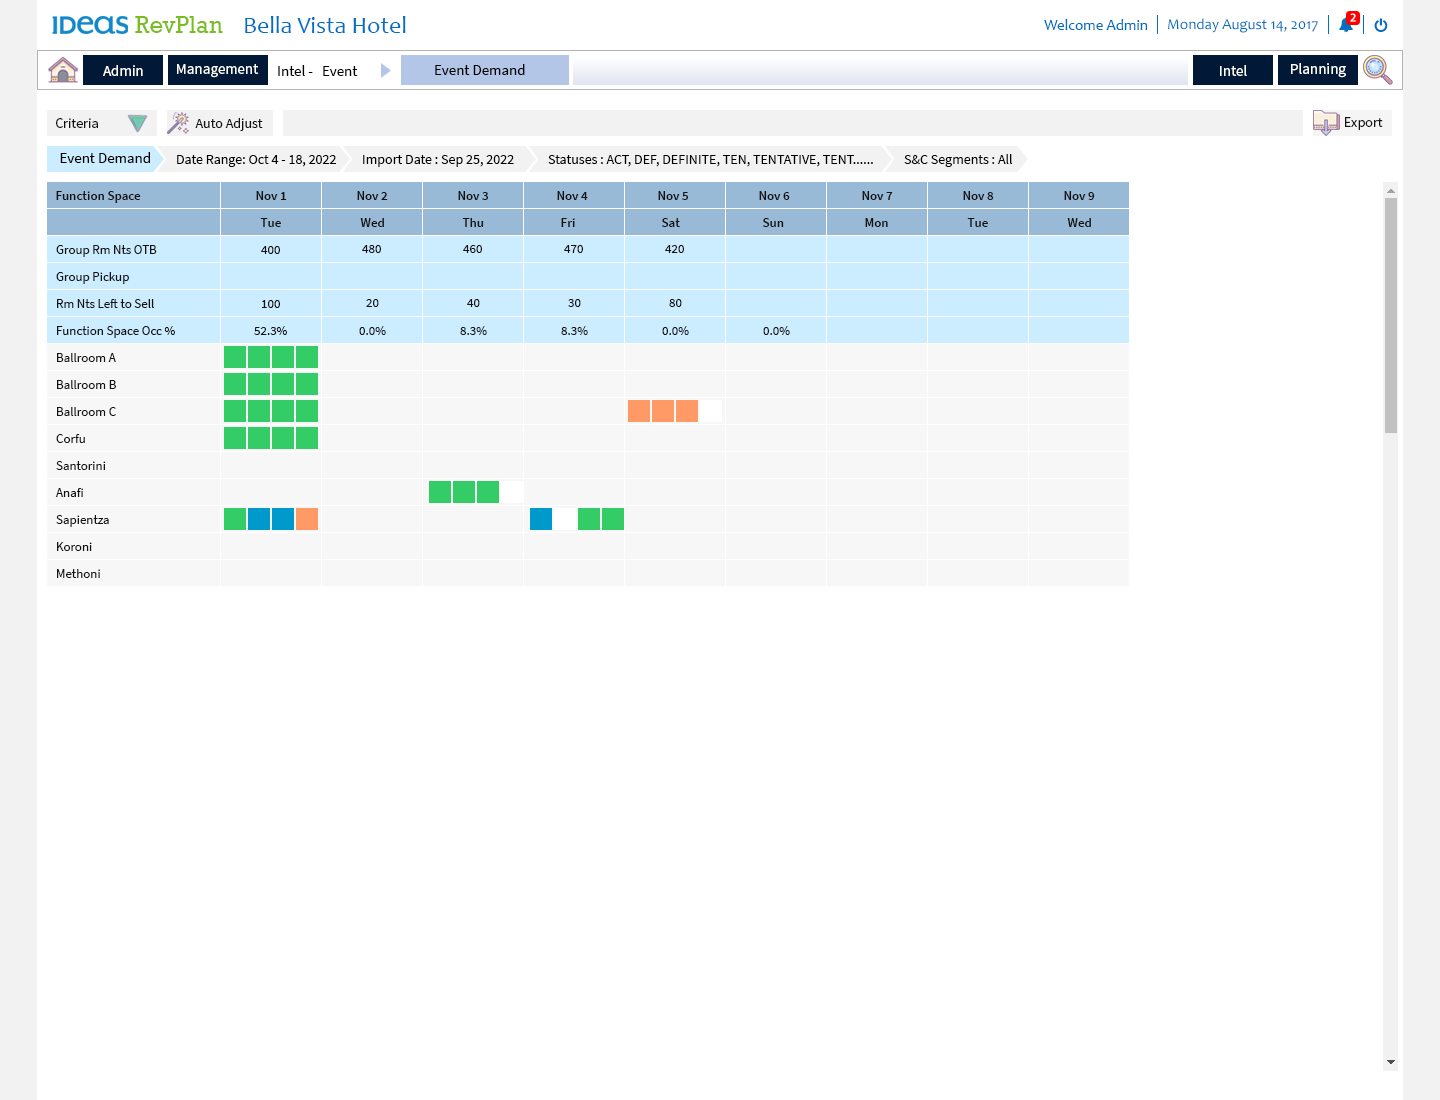Click the Statuses filter breadcrumb
Screen dimensions: 1440x1100
pyautogui.click(x=710, y=159)
